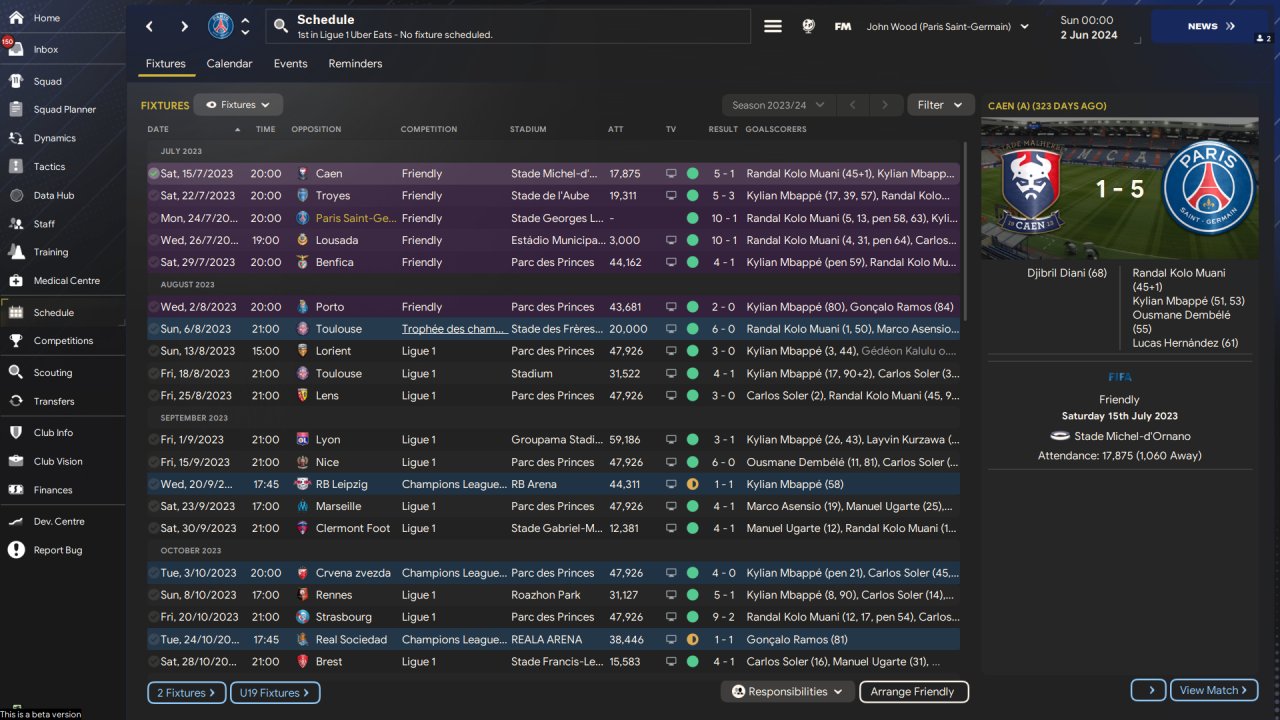Click the U19 Fixtures button

[275, 692]
